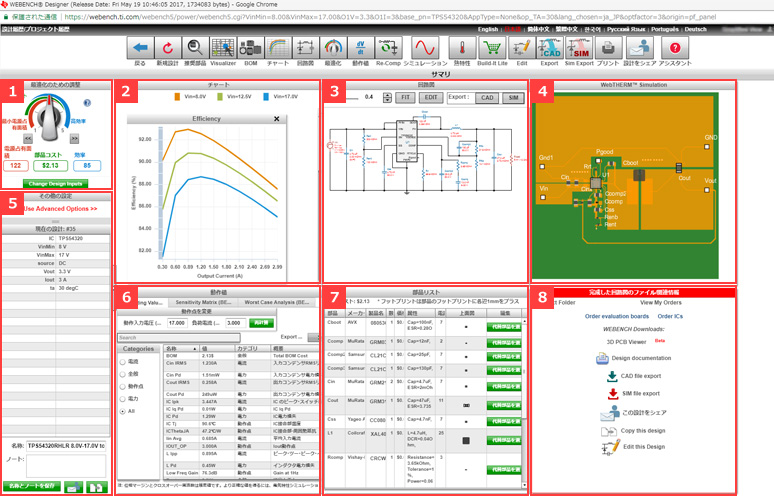Click the green recalculate button
This screenshot has width=774, height=496.
(x=261, y=323)
